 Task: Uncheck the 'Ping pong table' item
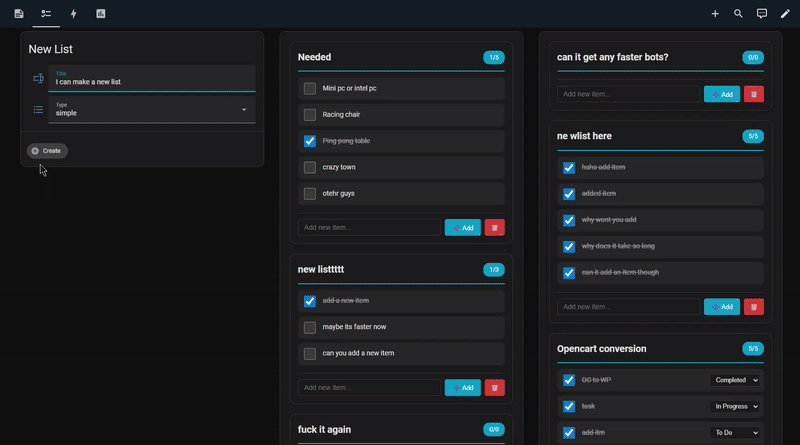tap(310, 141)
